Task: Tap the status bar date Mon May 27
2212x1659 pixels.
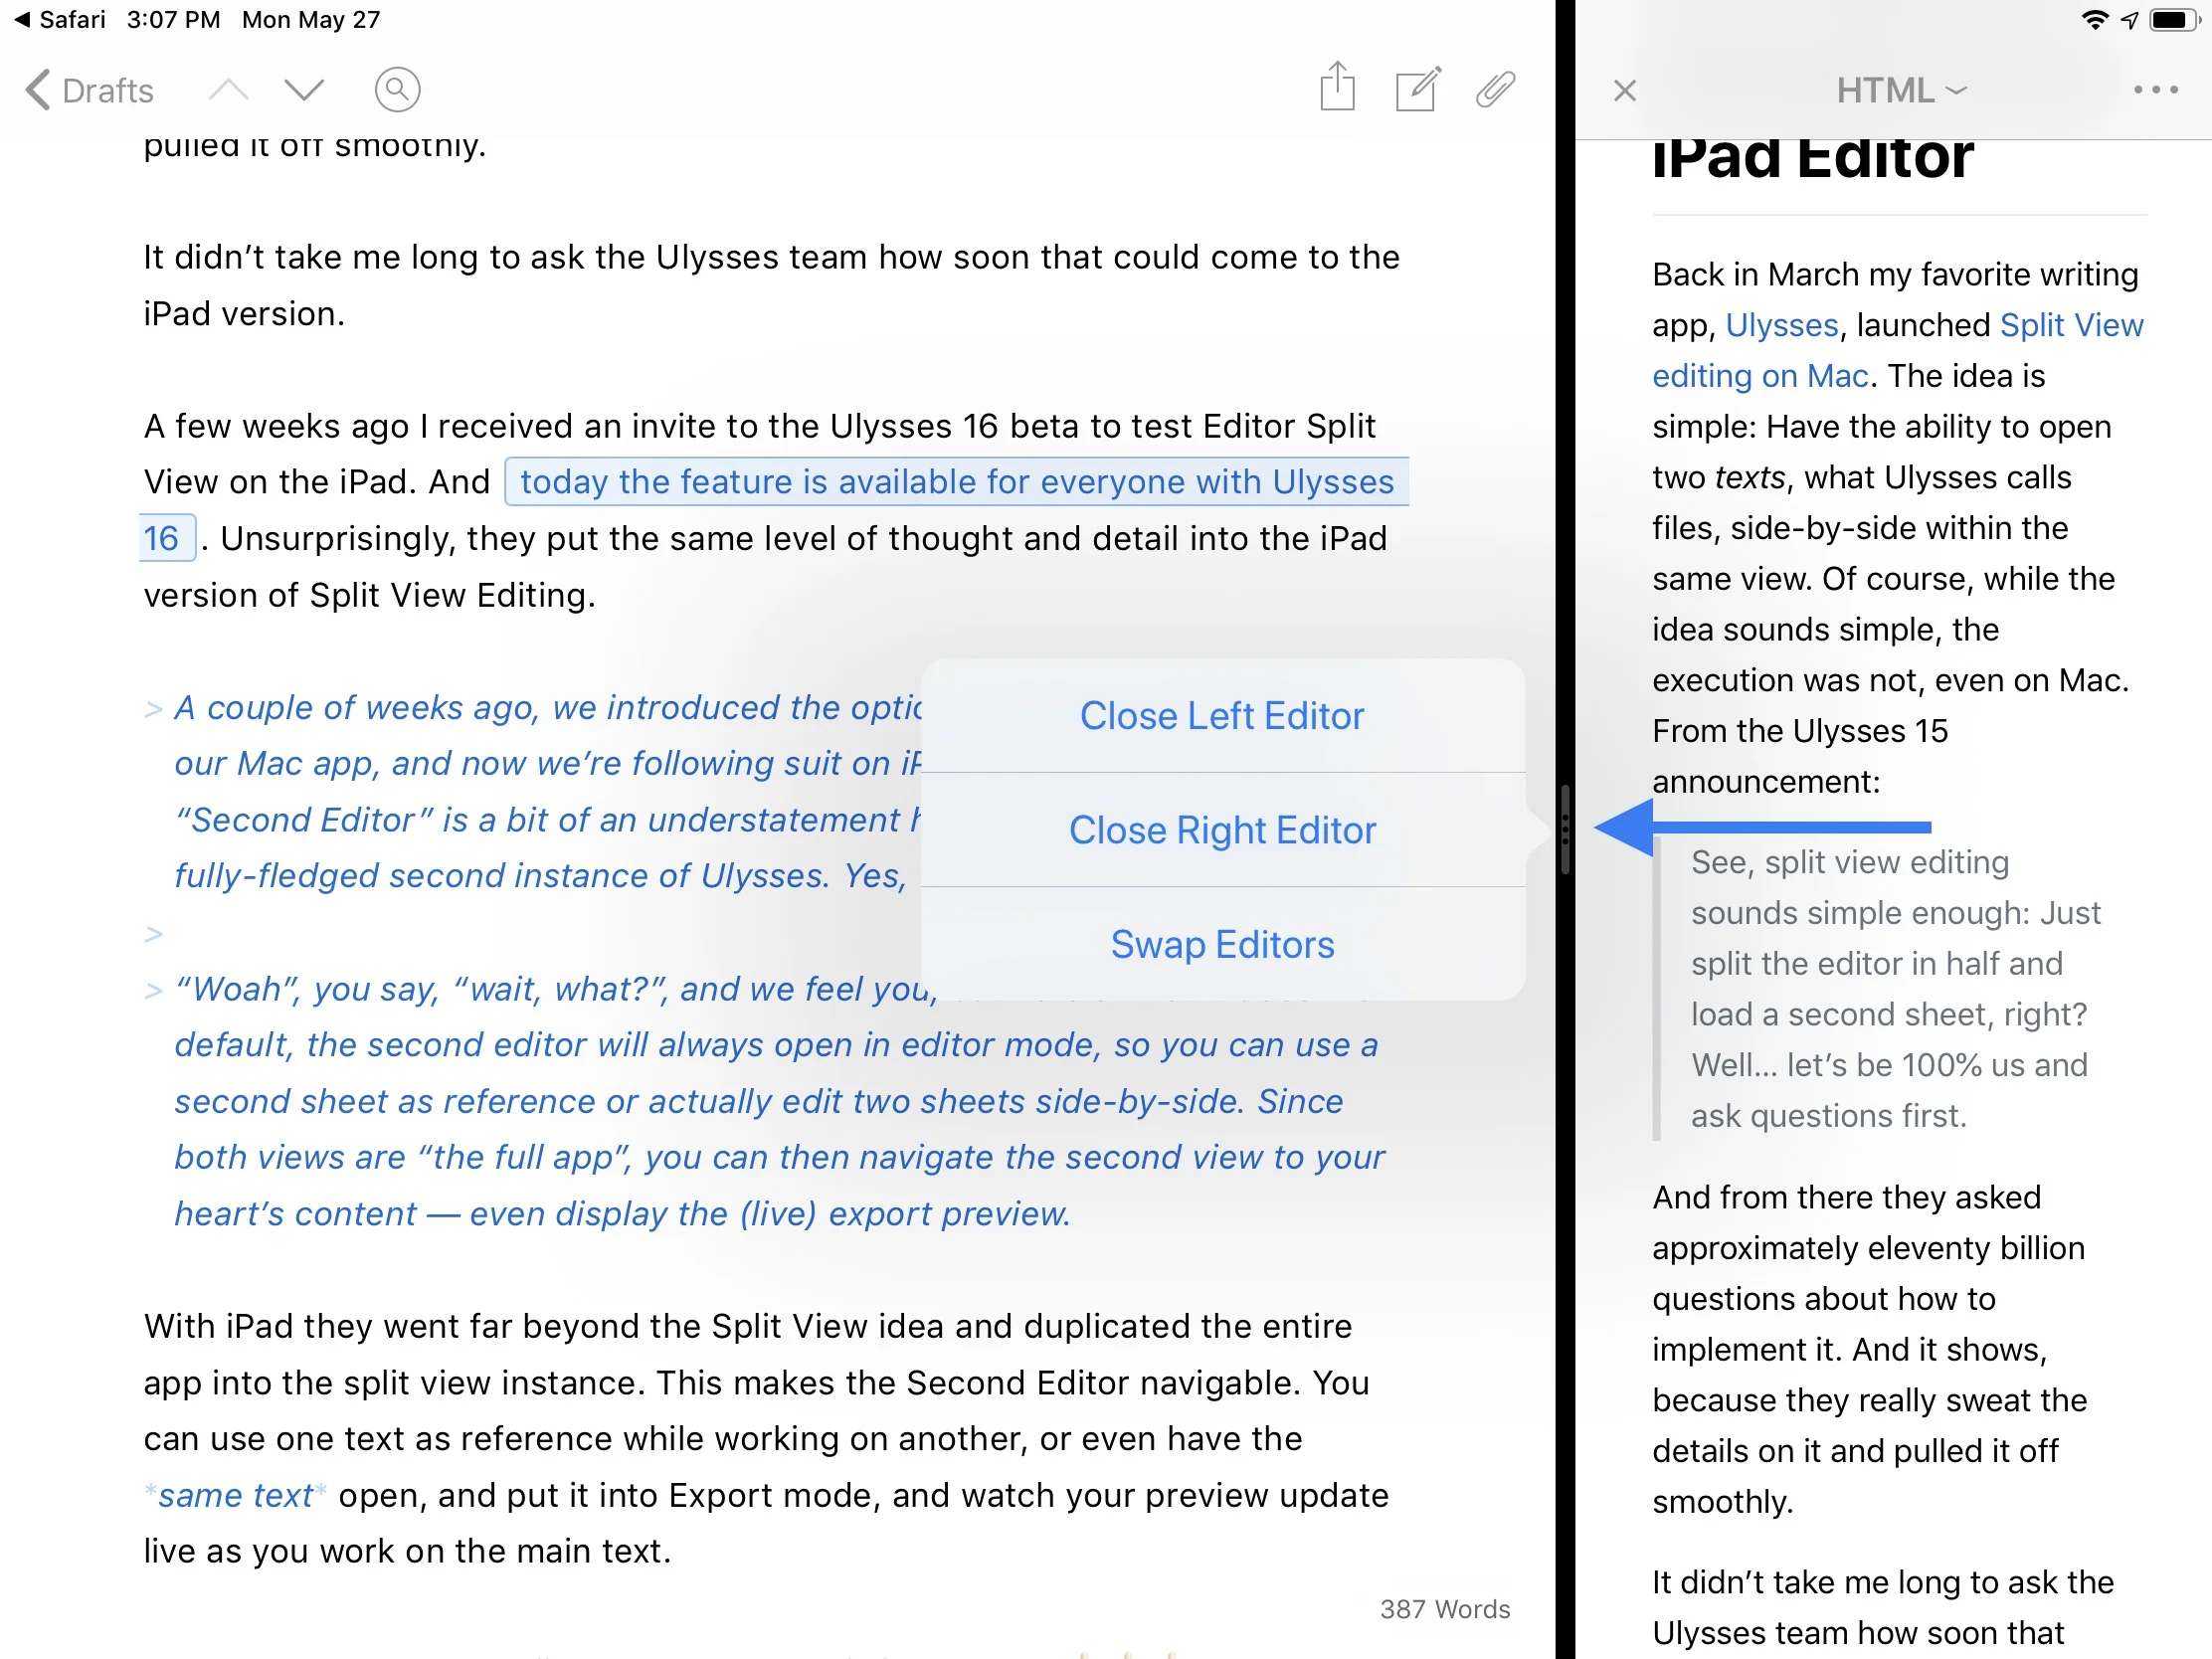Action: (x=311, y=20)
